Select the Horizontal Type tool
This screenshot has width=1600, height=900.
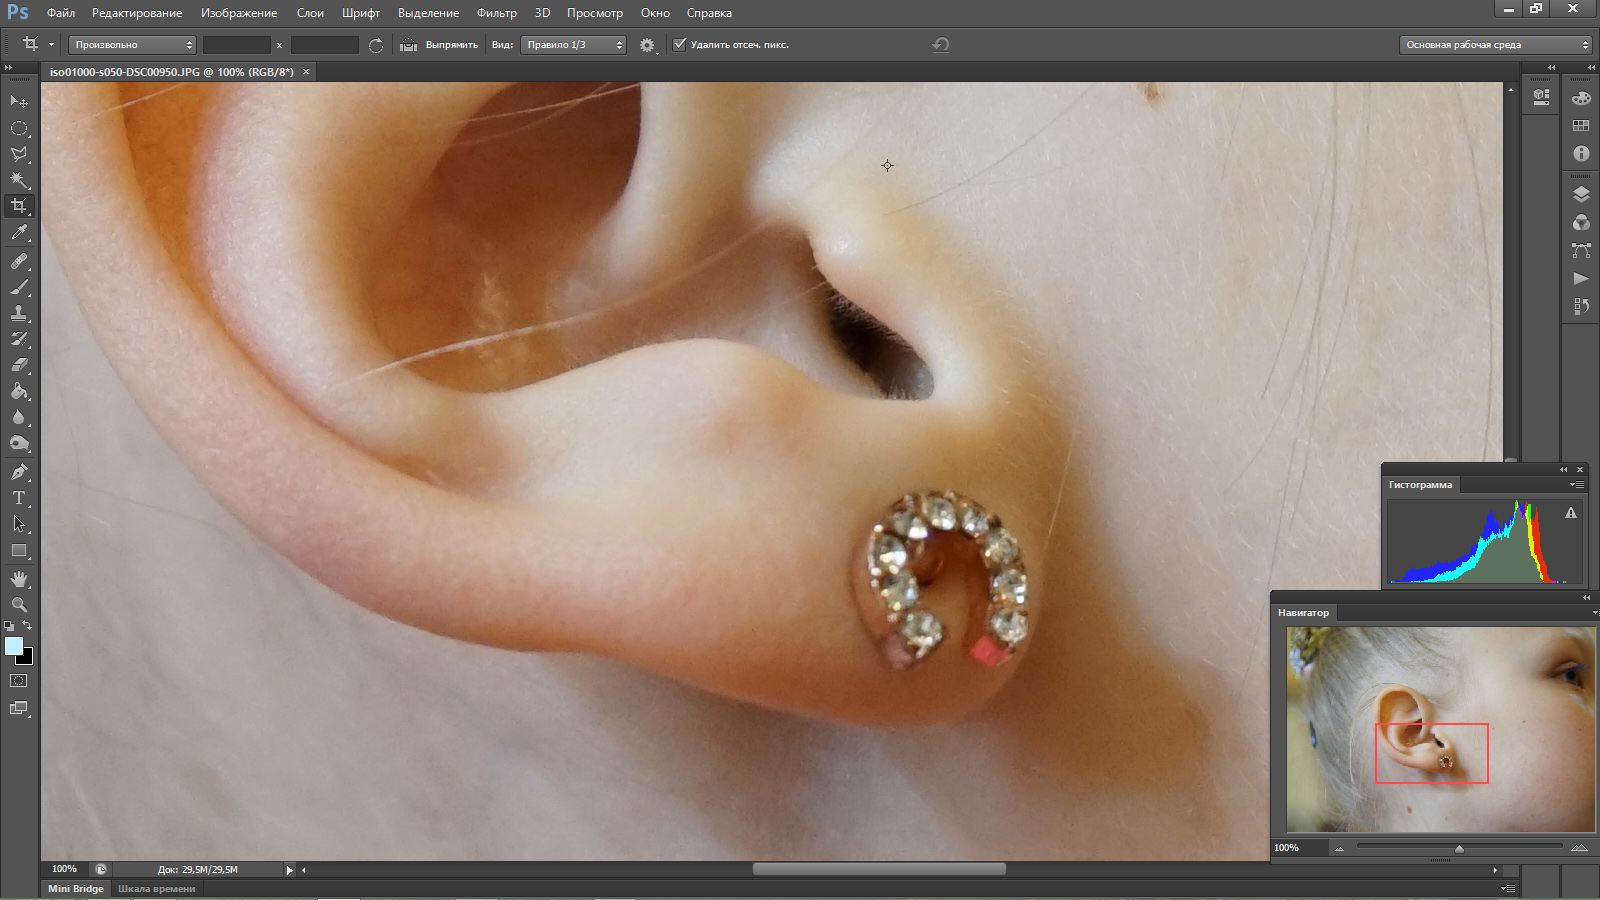(x=19, y=497)
